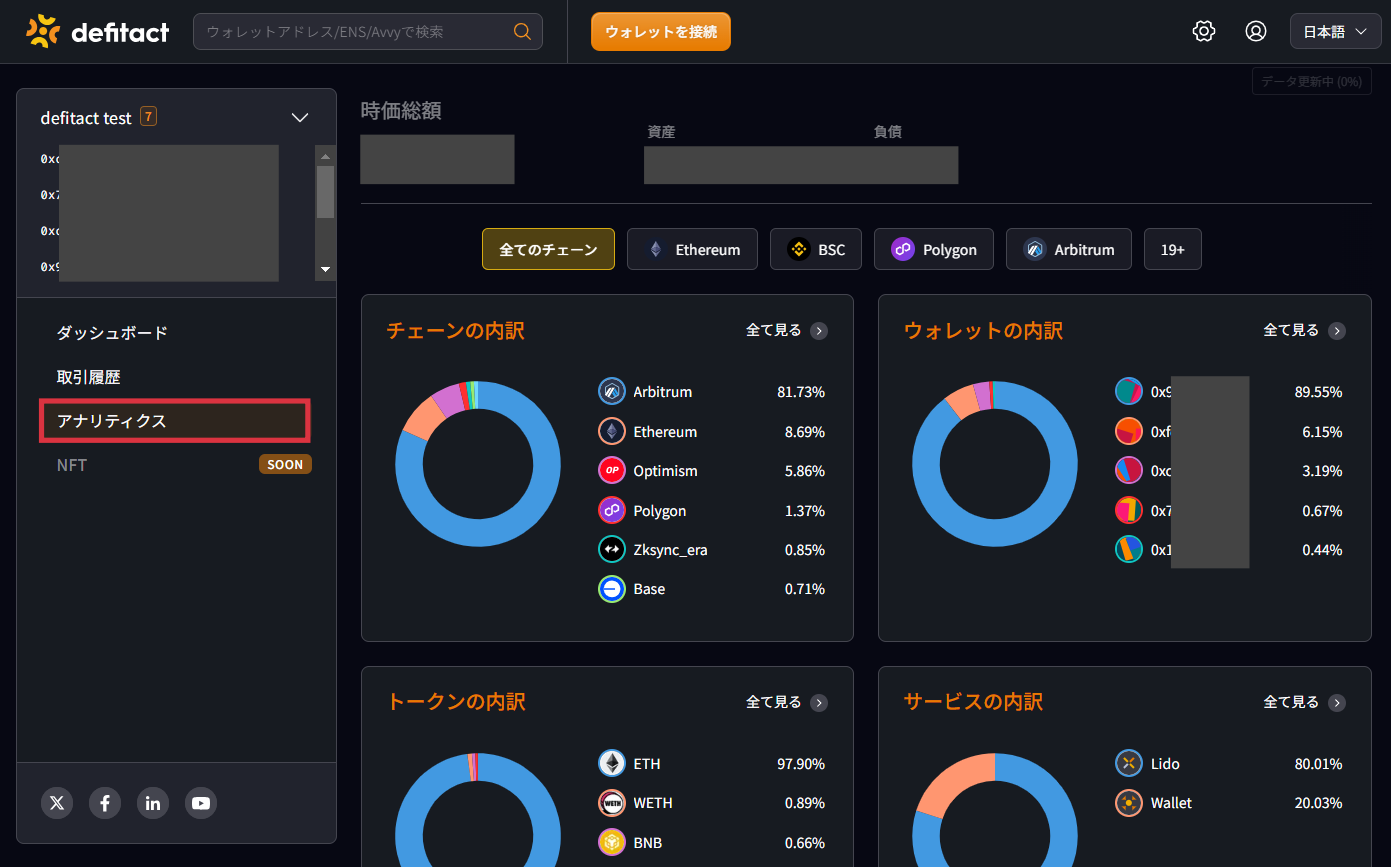Select the Polygon chain filter tab
Image resolution: width=1391 pixels, height=867 pixels.
[x=934, y=249]
